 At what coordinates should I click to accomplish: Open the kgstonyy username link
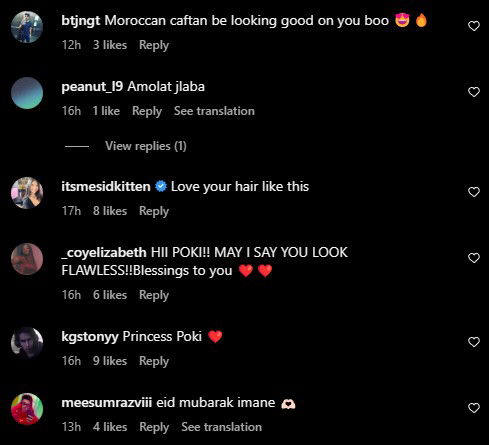[x=90, y=337]
